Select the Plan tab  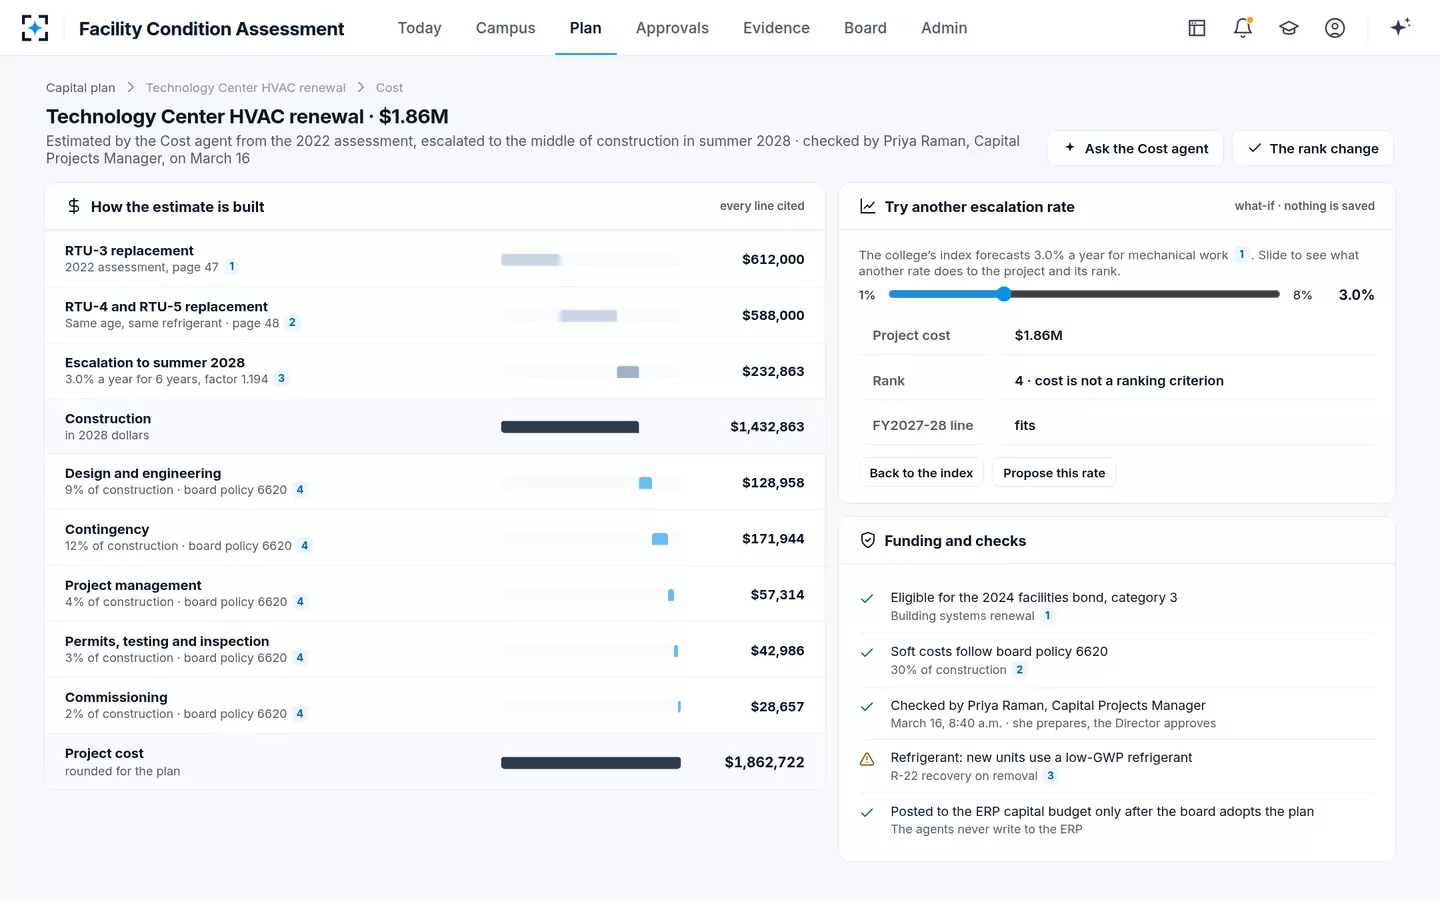586,28
